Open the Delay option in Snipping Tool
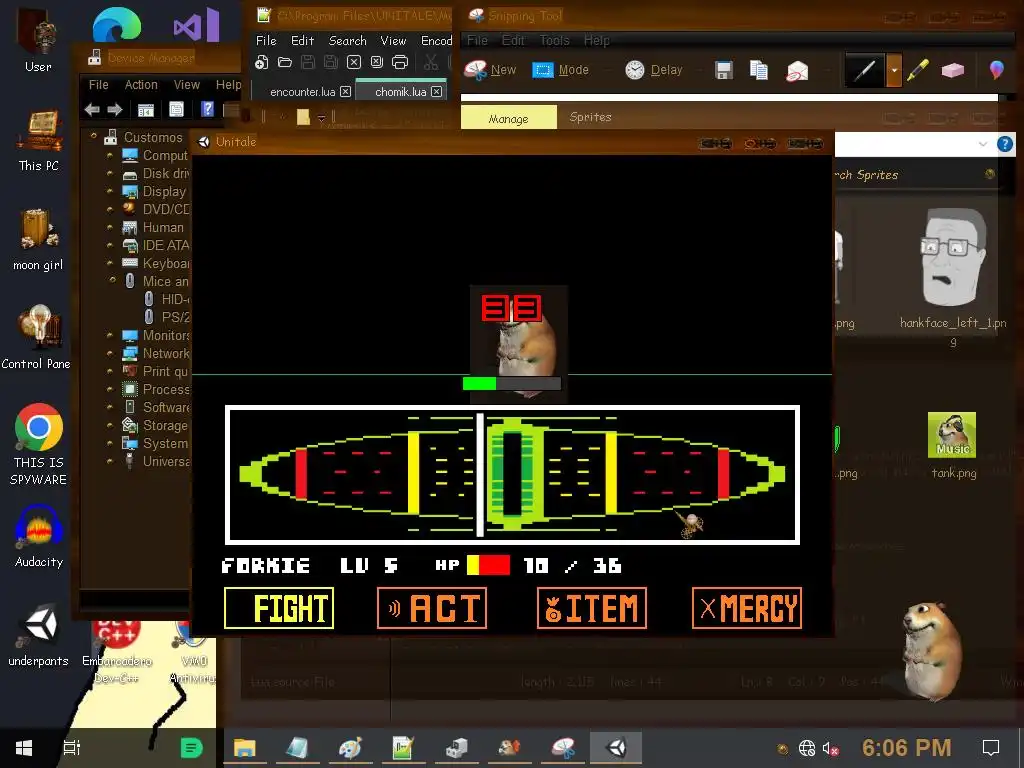The height and width of the screenshot is (768, 1024). tap(653, 69)
